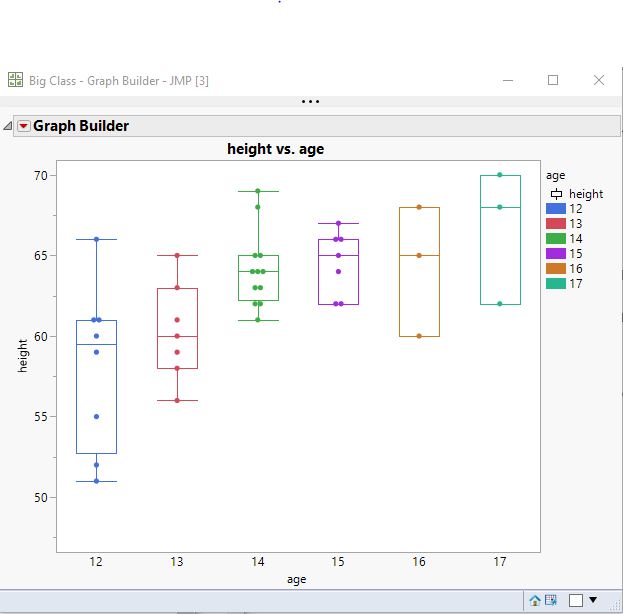The height and width of the screenshot is (614, 623).
Task: Click x-axis label 17
Action: (x=500, y=562)
